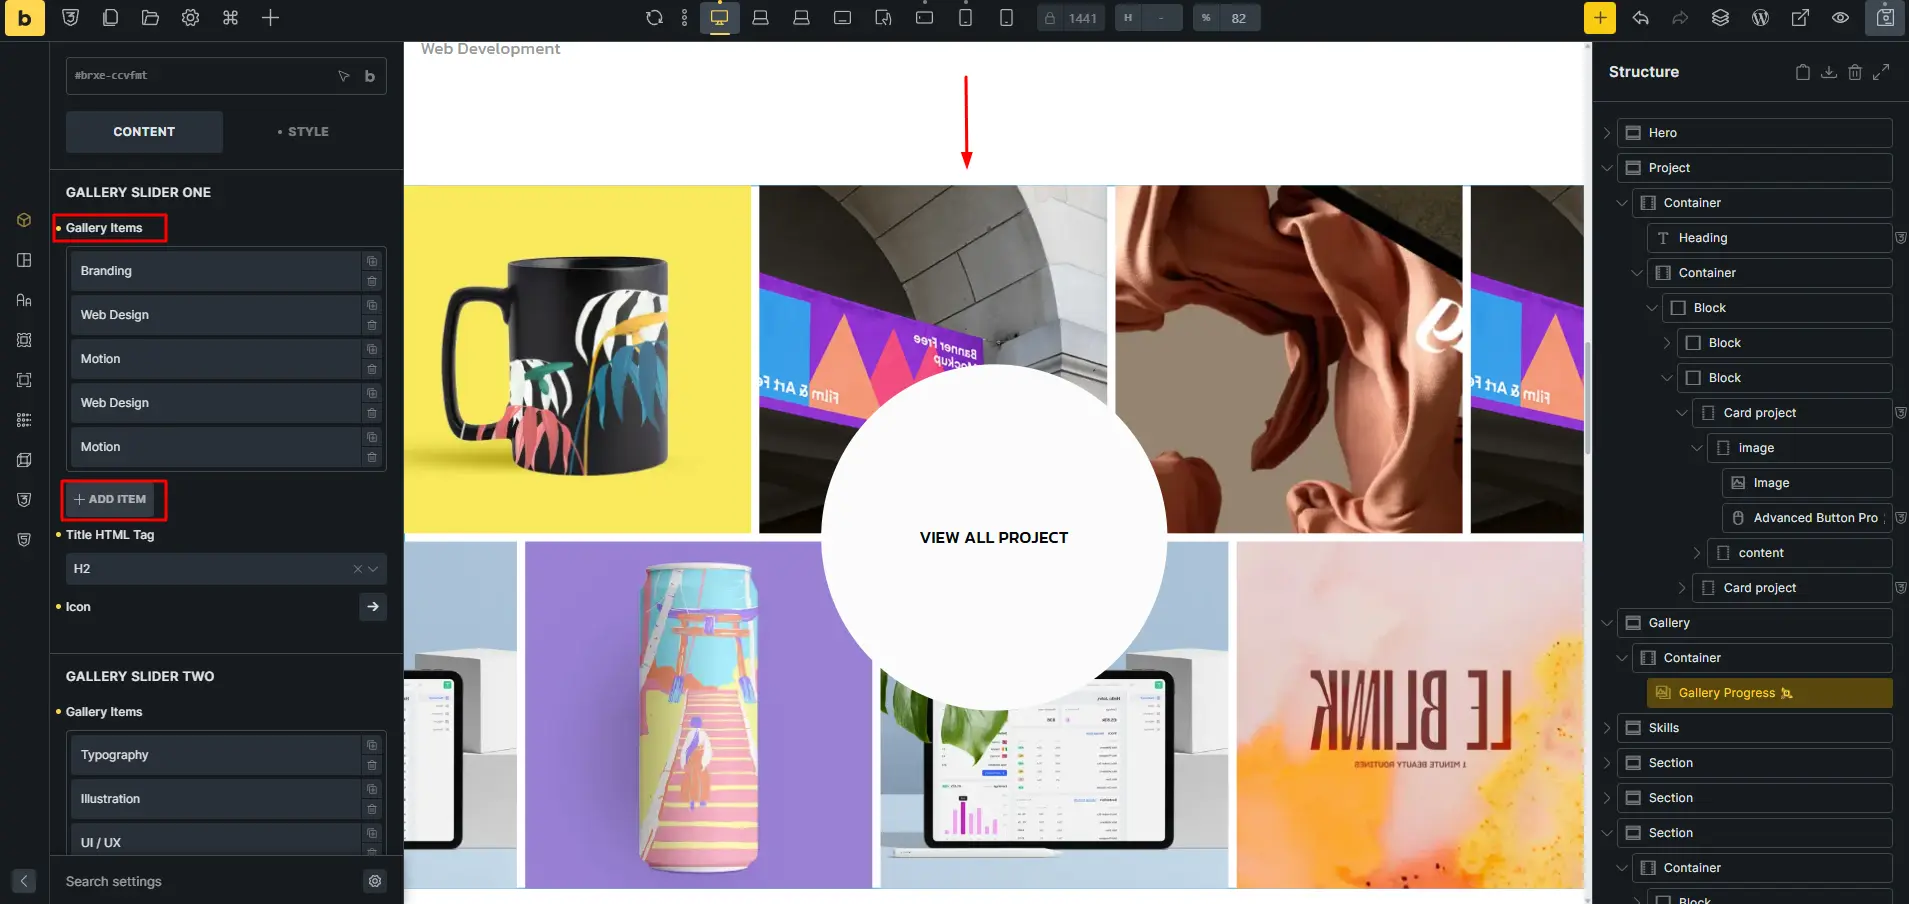The image size is (1909, 904).
Task: Toggle the preview eye icon
Action: 1840,18
